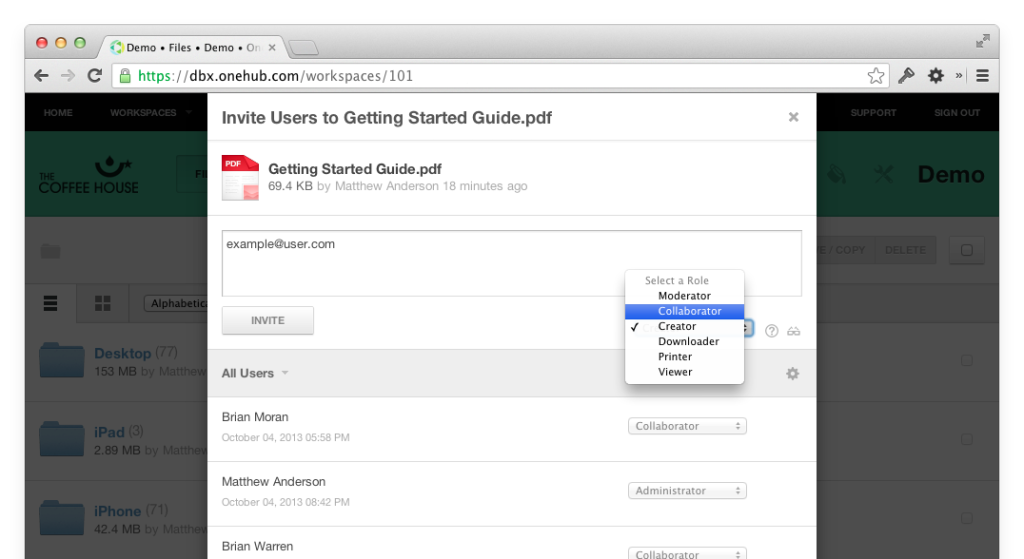Click the email addresses input field
The height and width of the screenshot is (559, 1024).
click(x=511, y=263)
